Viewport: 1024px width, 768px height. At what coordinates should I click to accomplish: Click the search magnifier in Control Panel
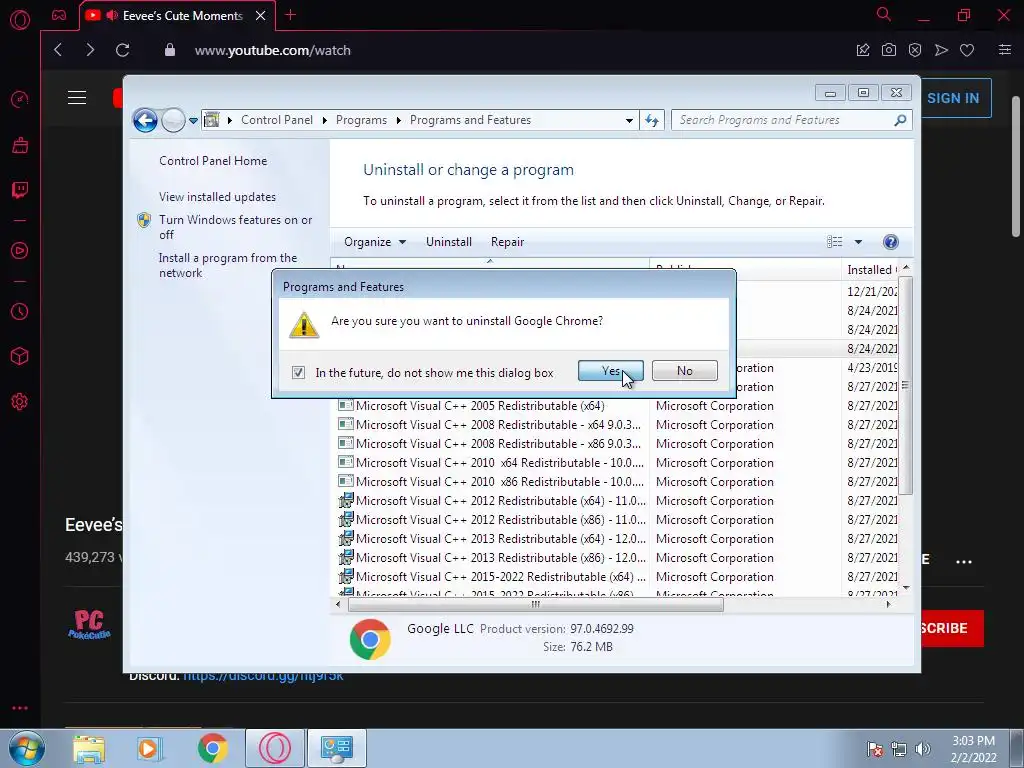(901, 120)
